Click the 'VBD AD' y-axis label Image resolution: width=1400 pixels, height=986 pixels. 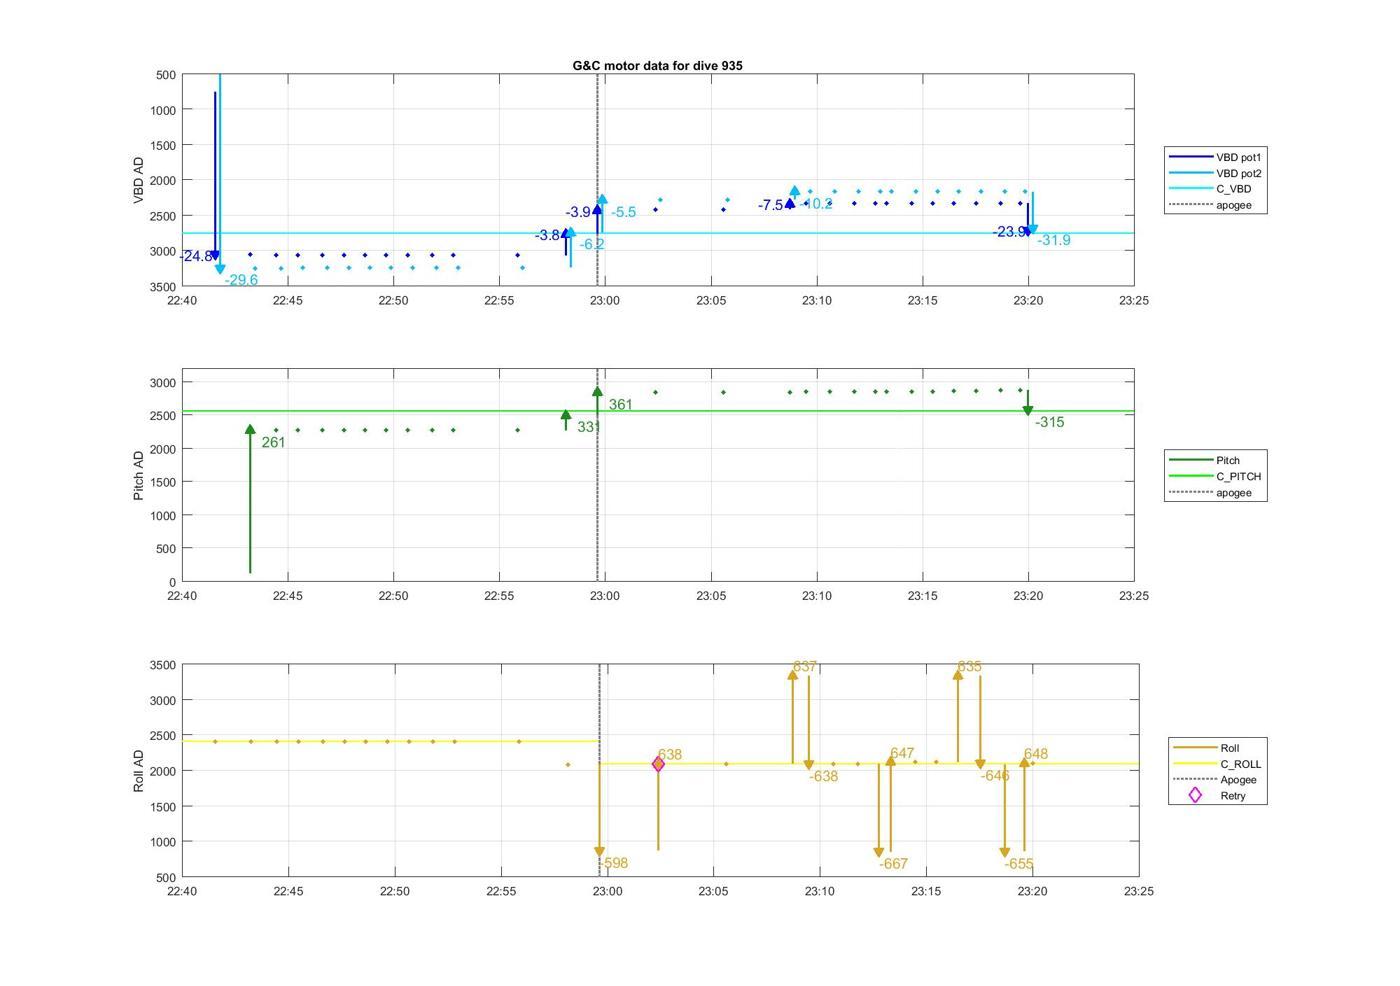pyautogui.click(x=139, y=180)
